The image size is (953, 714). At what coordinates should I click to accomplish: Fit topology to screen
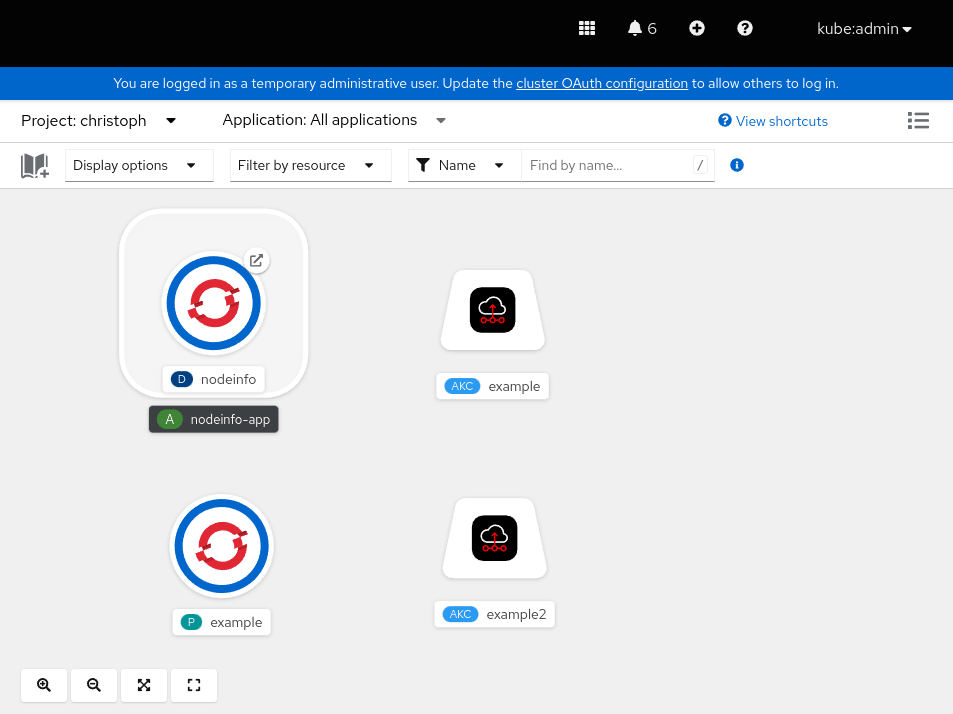pyautogui.click(x=143, y=685)
